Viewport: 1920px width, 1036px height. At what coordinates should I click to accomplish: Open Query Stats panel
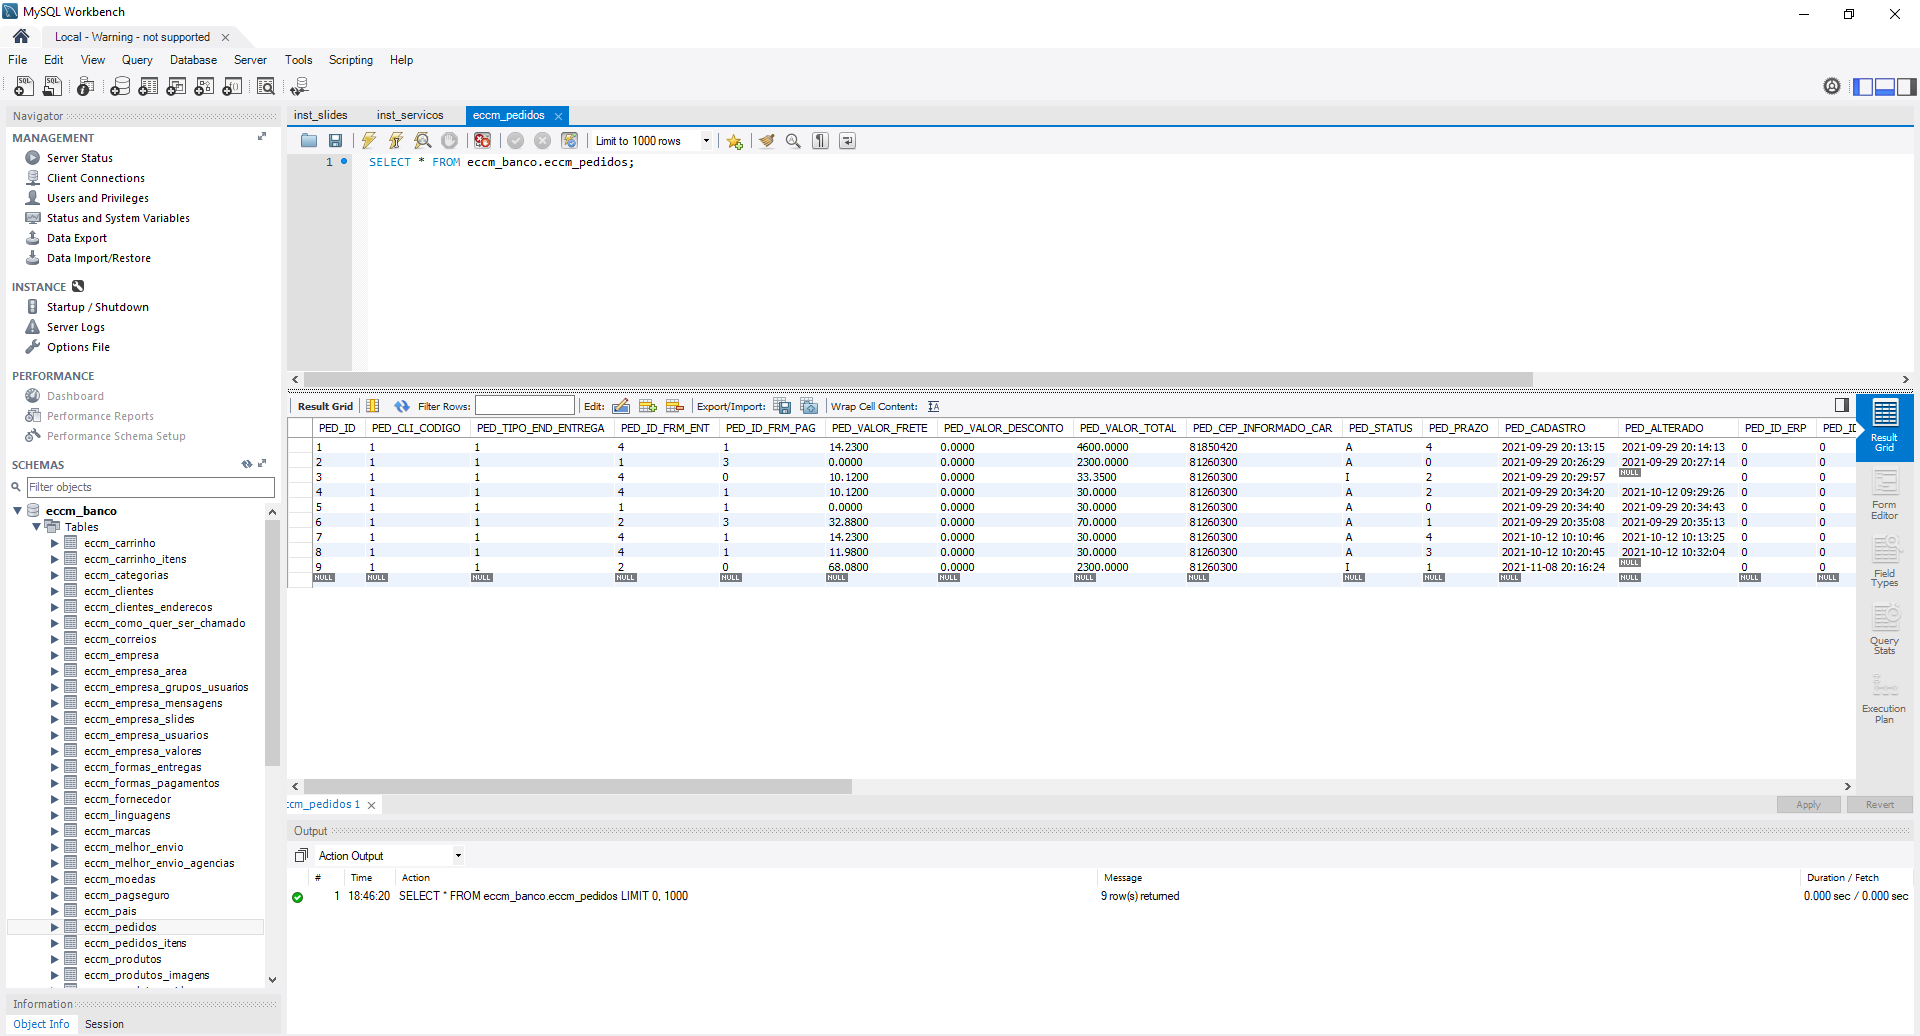(1885, 630)
